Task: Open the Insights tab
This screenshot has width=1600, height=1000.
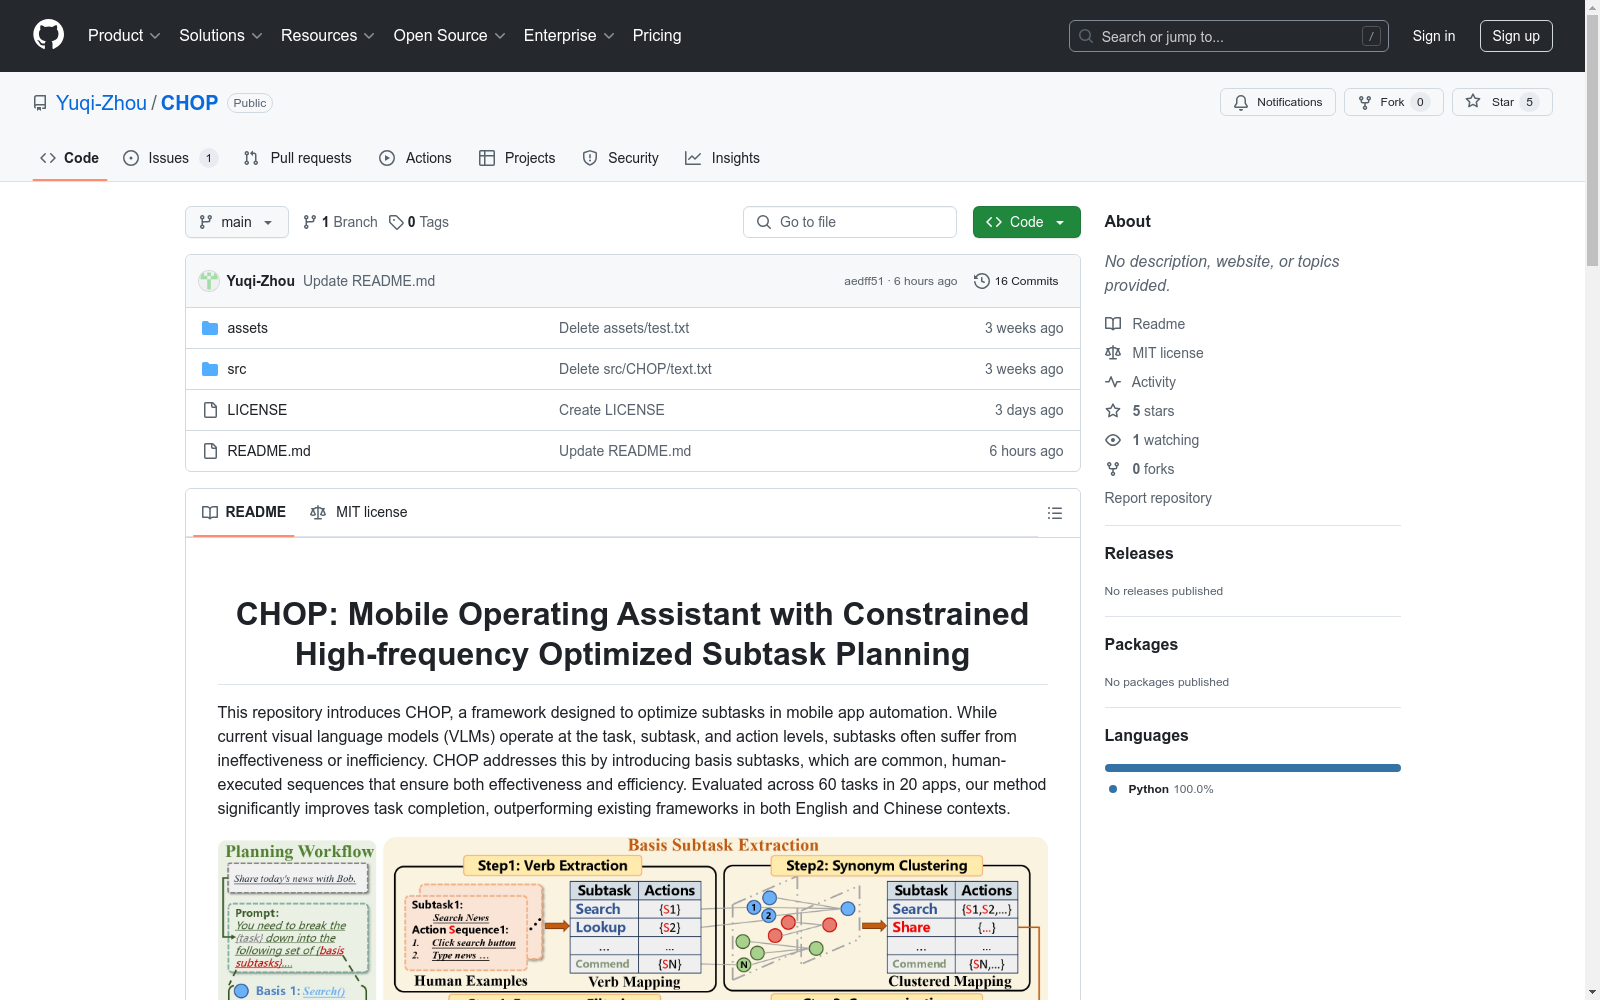Action: coord(723,158)
